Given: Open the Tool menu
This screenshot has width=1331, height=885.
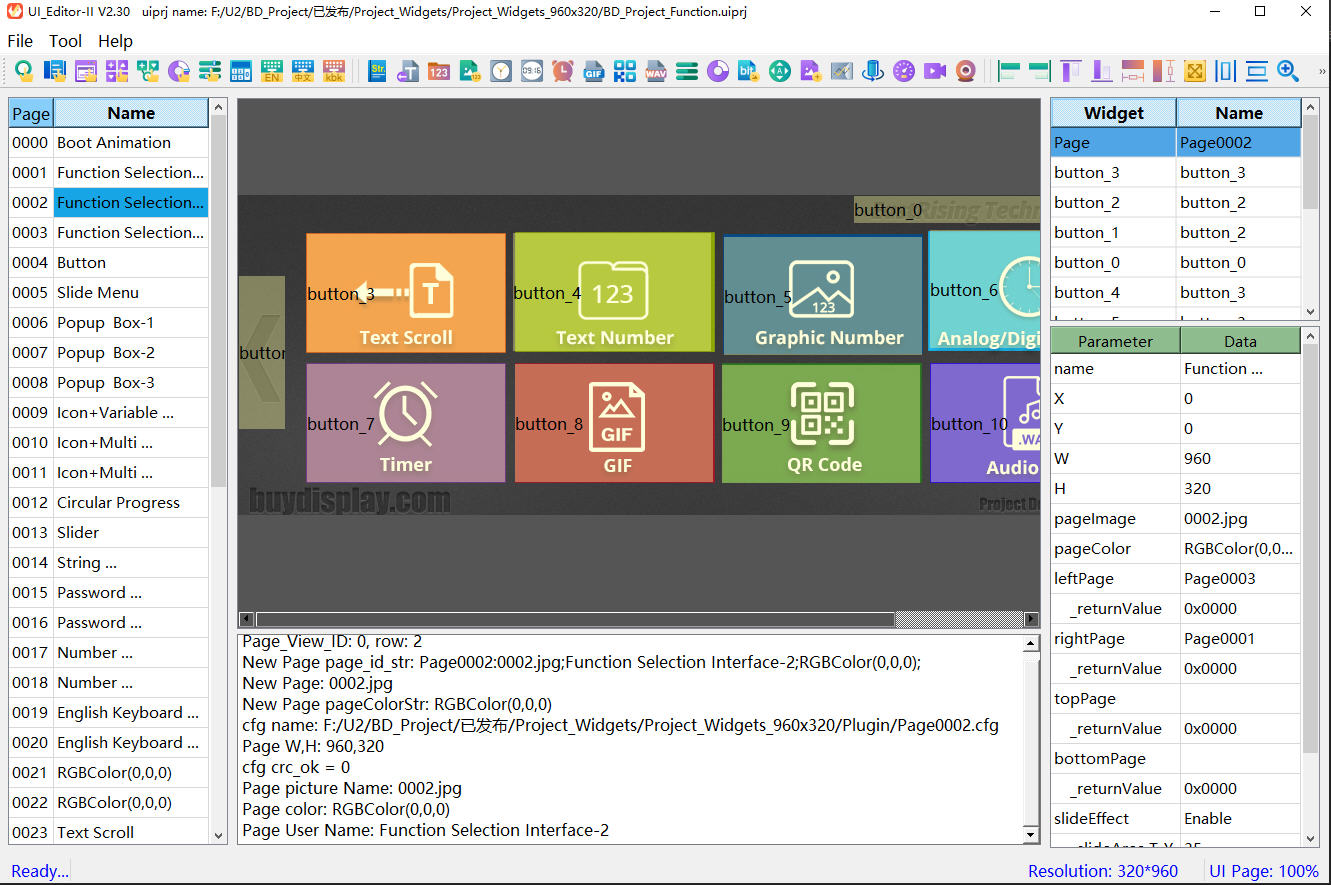Looking at the screenshot, I should click(x=66, y=41).
